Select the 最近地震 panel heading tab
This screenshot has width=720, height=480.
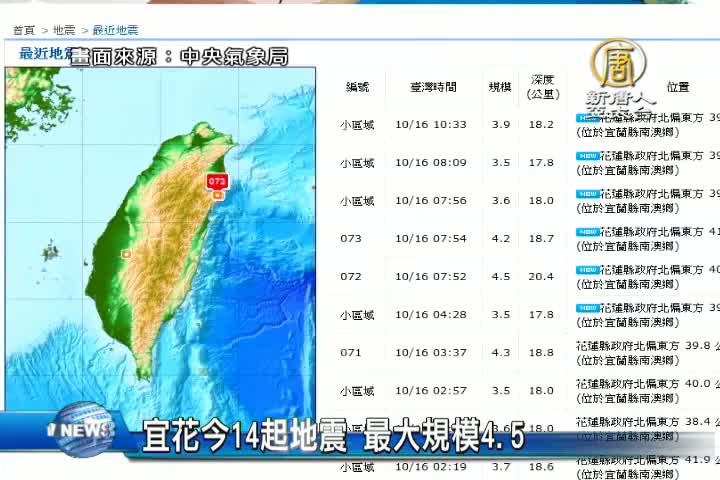point(40,54)
